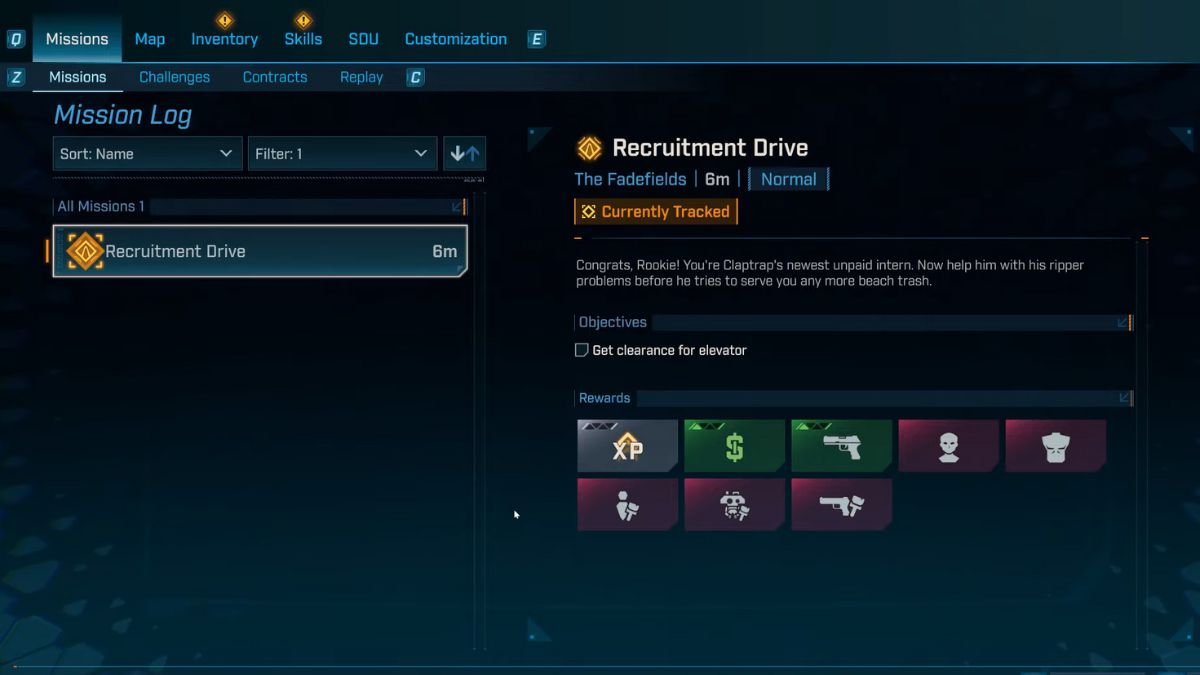
Task: Click the body skin reward icon
Action: point(1055,446)
